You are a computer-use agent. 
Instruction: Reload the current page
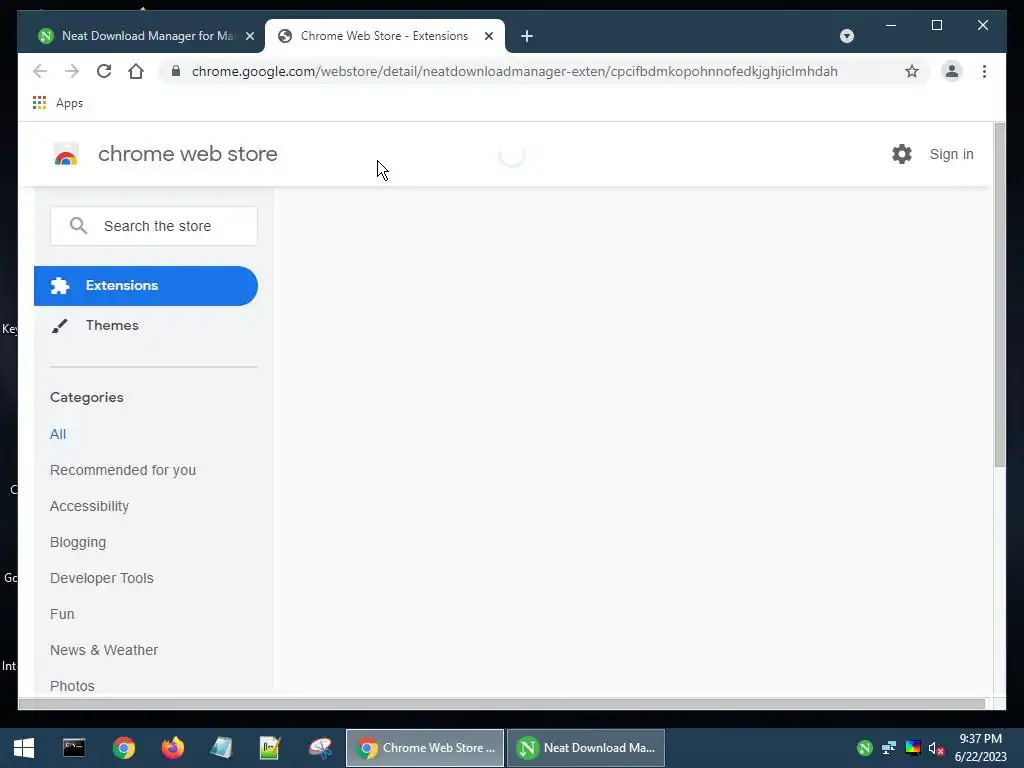point(104,71)
